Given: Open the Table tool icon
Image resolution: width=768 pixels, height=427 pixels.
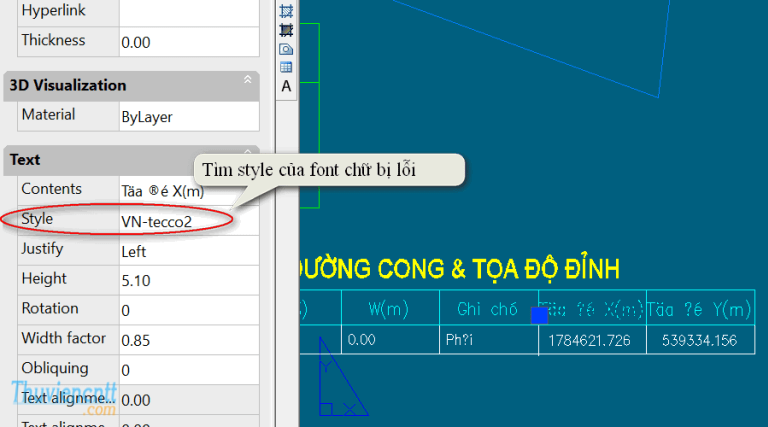Looking at the screenshot, I should [x=286, y=67].
